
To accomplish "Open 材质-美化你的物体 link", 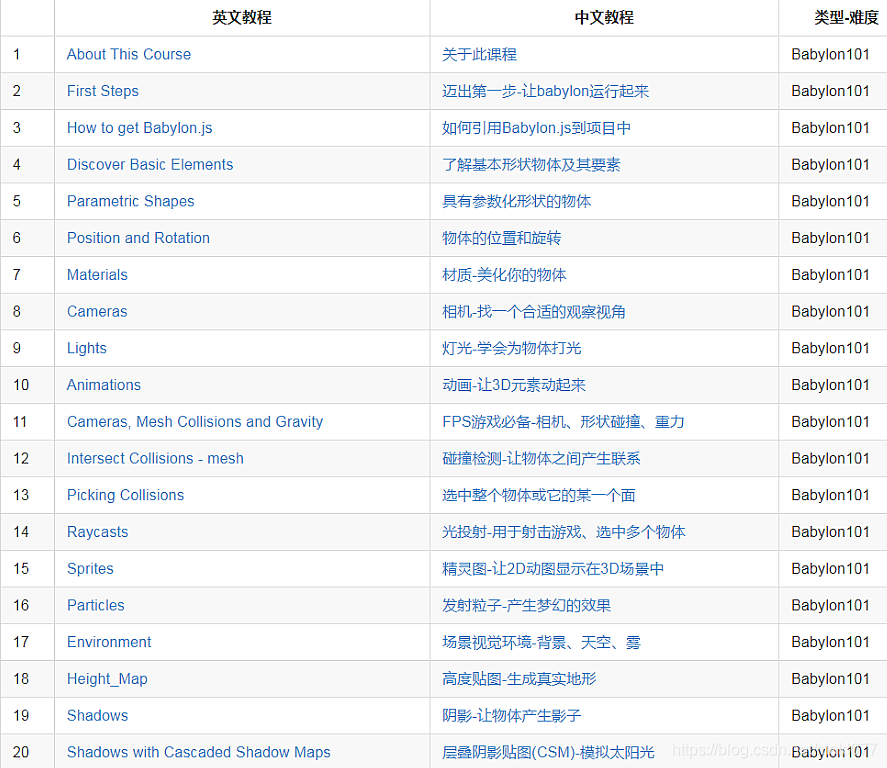I will click(504, 275).
